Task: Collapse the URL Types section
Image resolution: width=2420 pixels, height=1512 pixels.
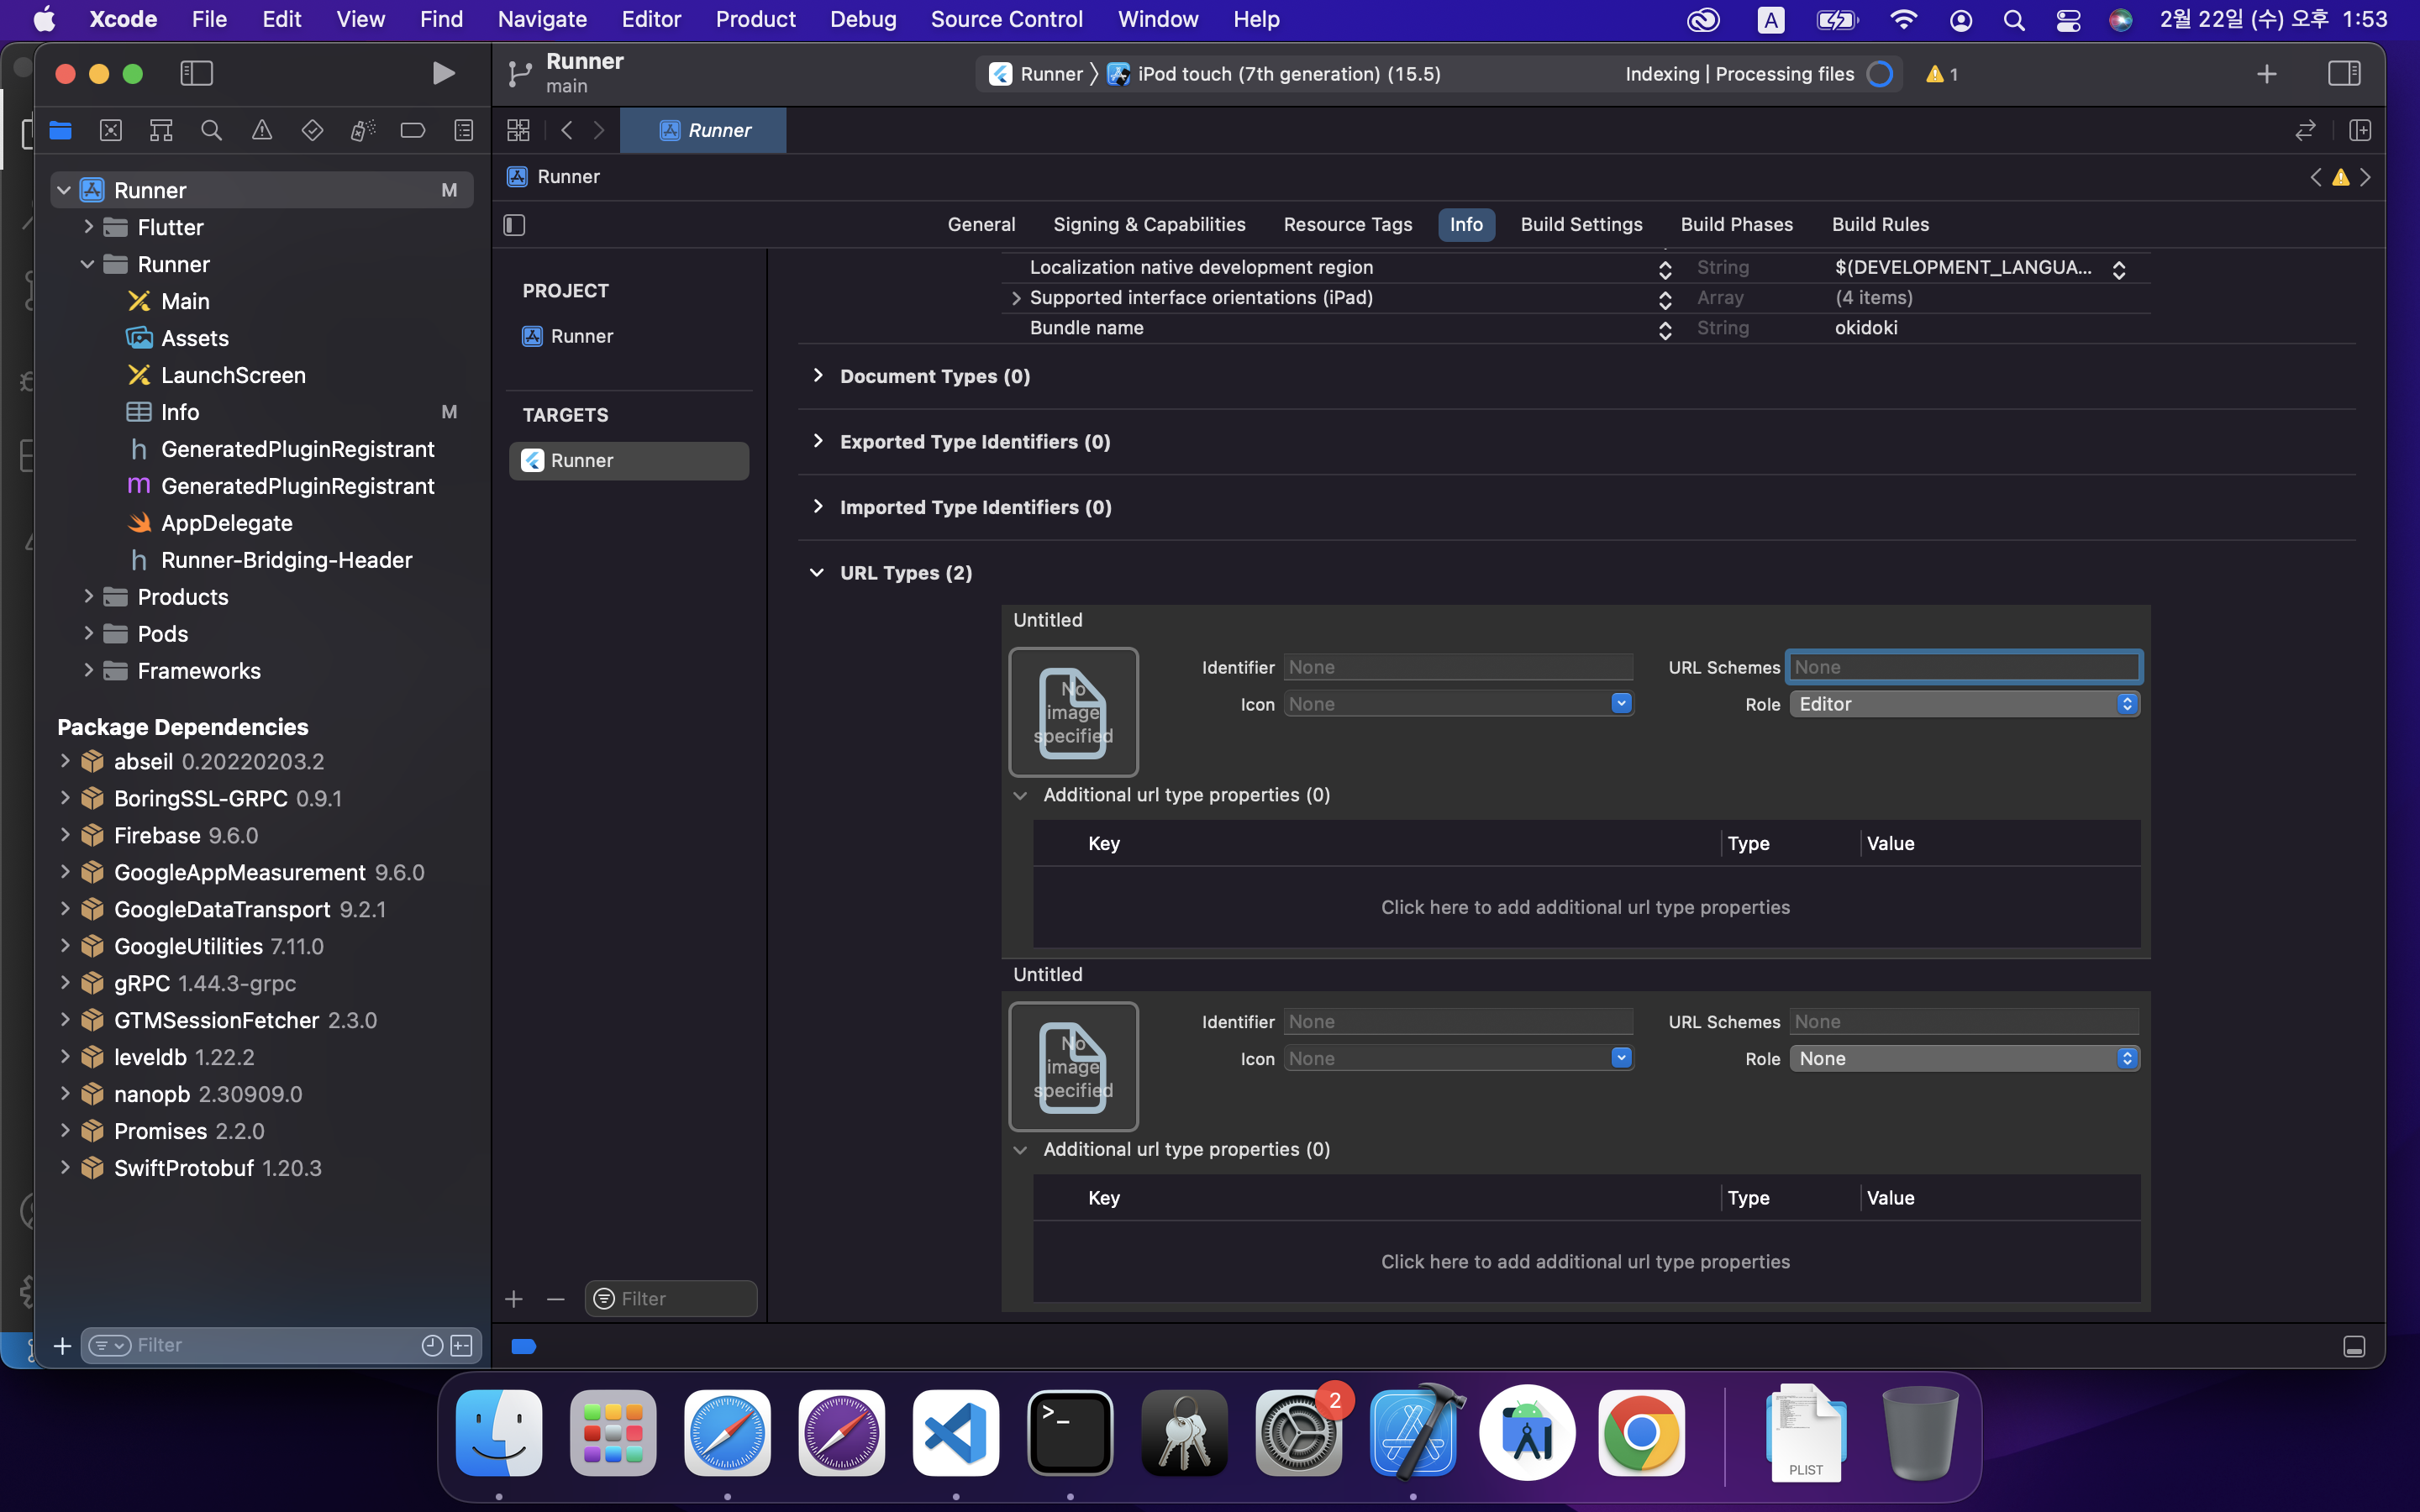Action: (817, 573)
